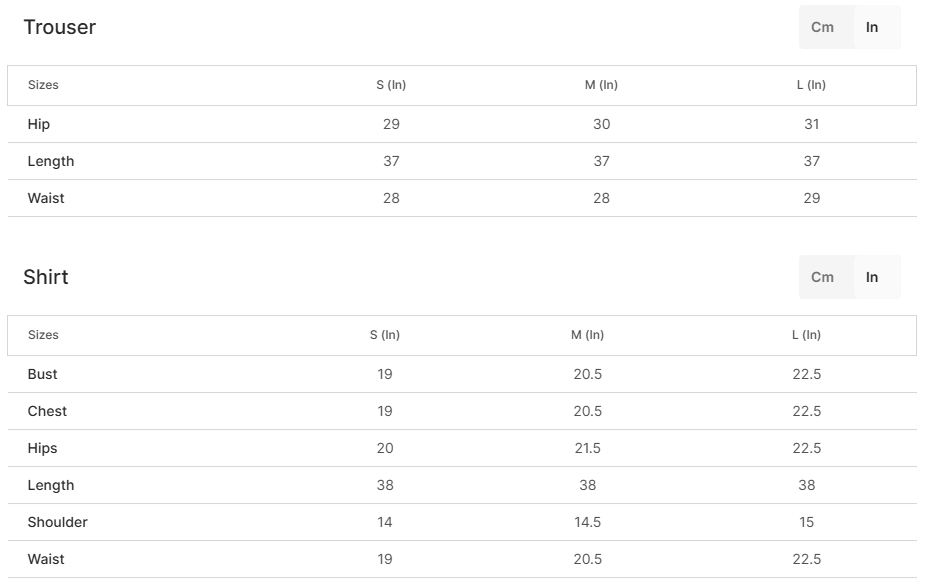Viewport: 926px width, 588px height.
Task: Switch Trouser chart to Cm units
Action: [x=823, y=27]
